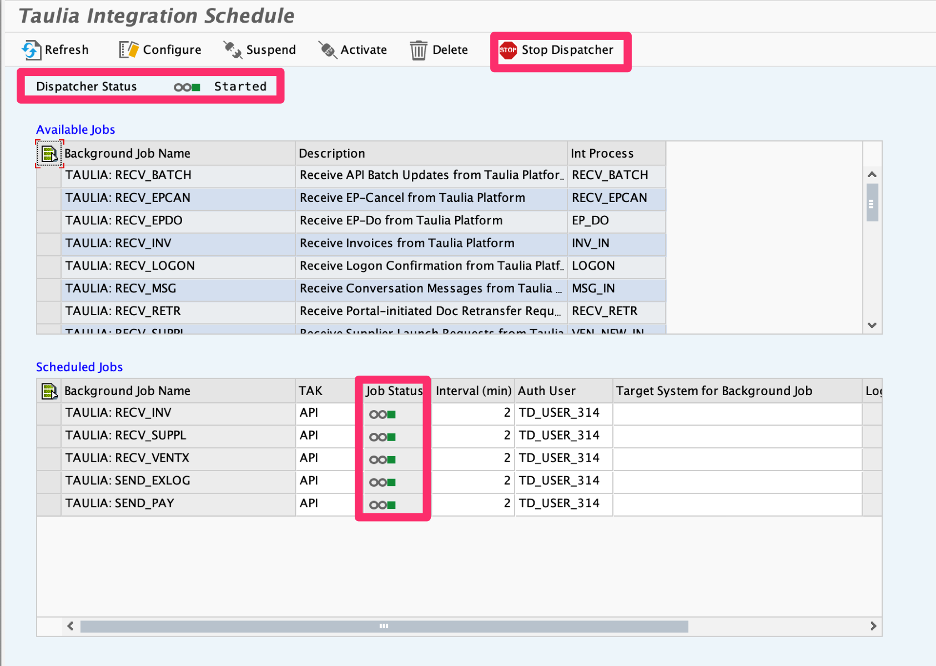Click Auth User column header

point(564,391)
